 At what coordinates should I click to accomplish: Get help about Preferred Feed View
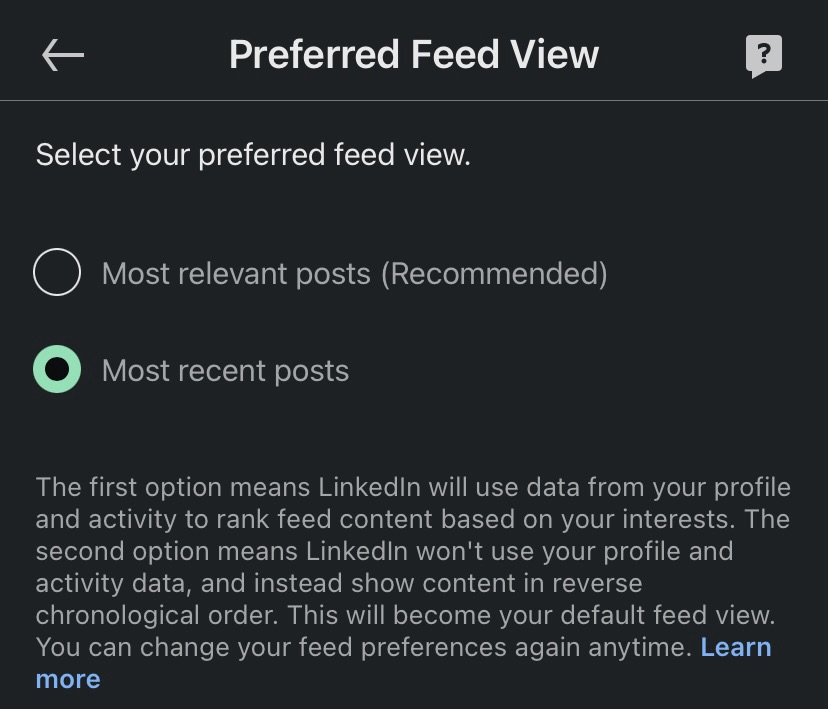click(764, 56)
